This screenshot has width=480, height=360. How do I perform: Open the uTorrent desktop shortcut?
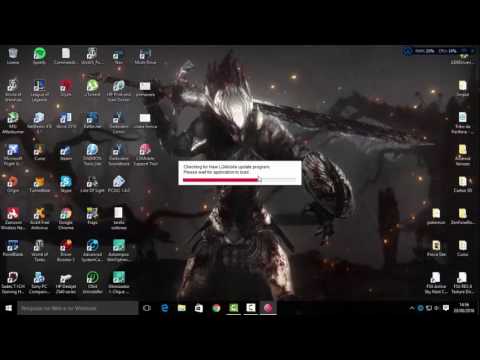point(92,88)
